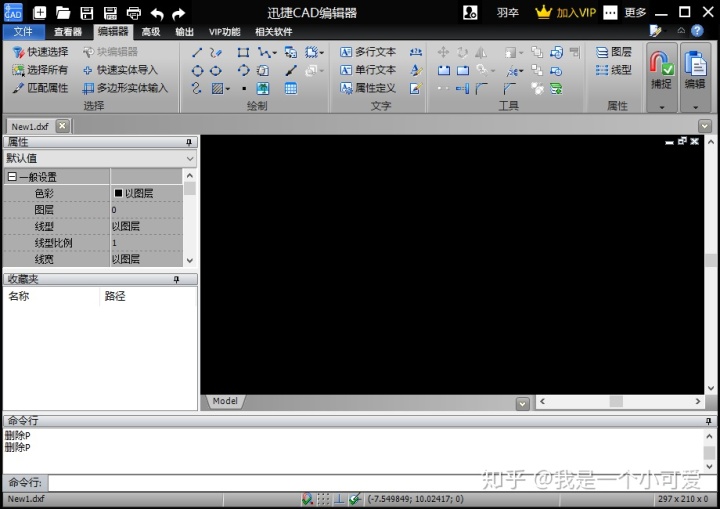The height and width of the screenshot is (509, 720).
Task: Insert an image using picture icon
Action: (x=263, y=88)
